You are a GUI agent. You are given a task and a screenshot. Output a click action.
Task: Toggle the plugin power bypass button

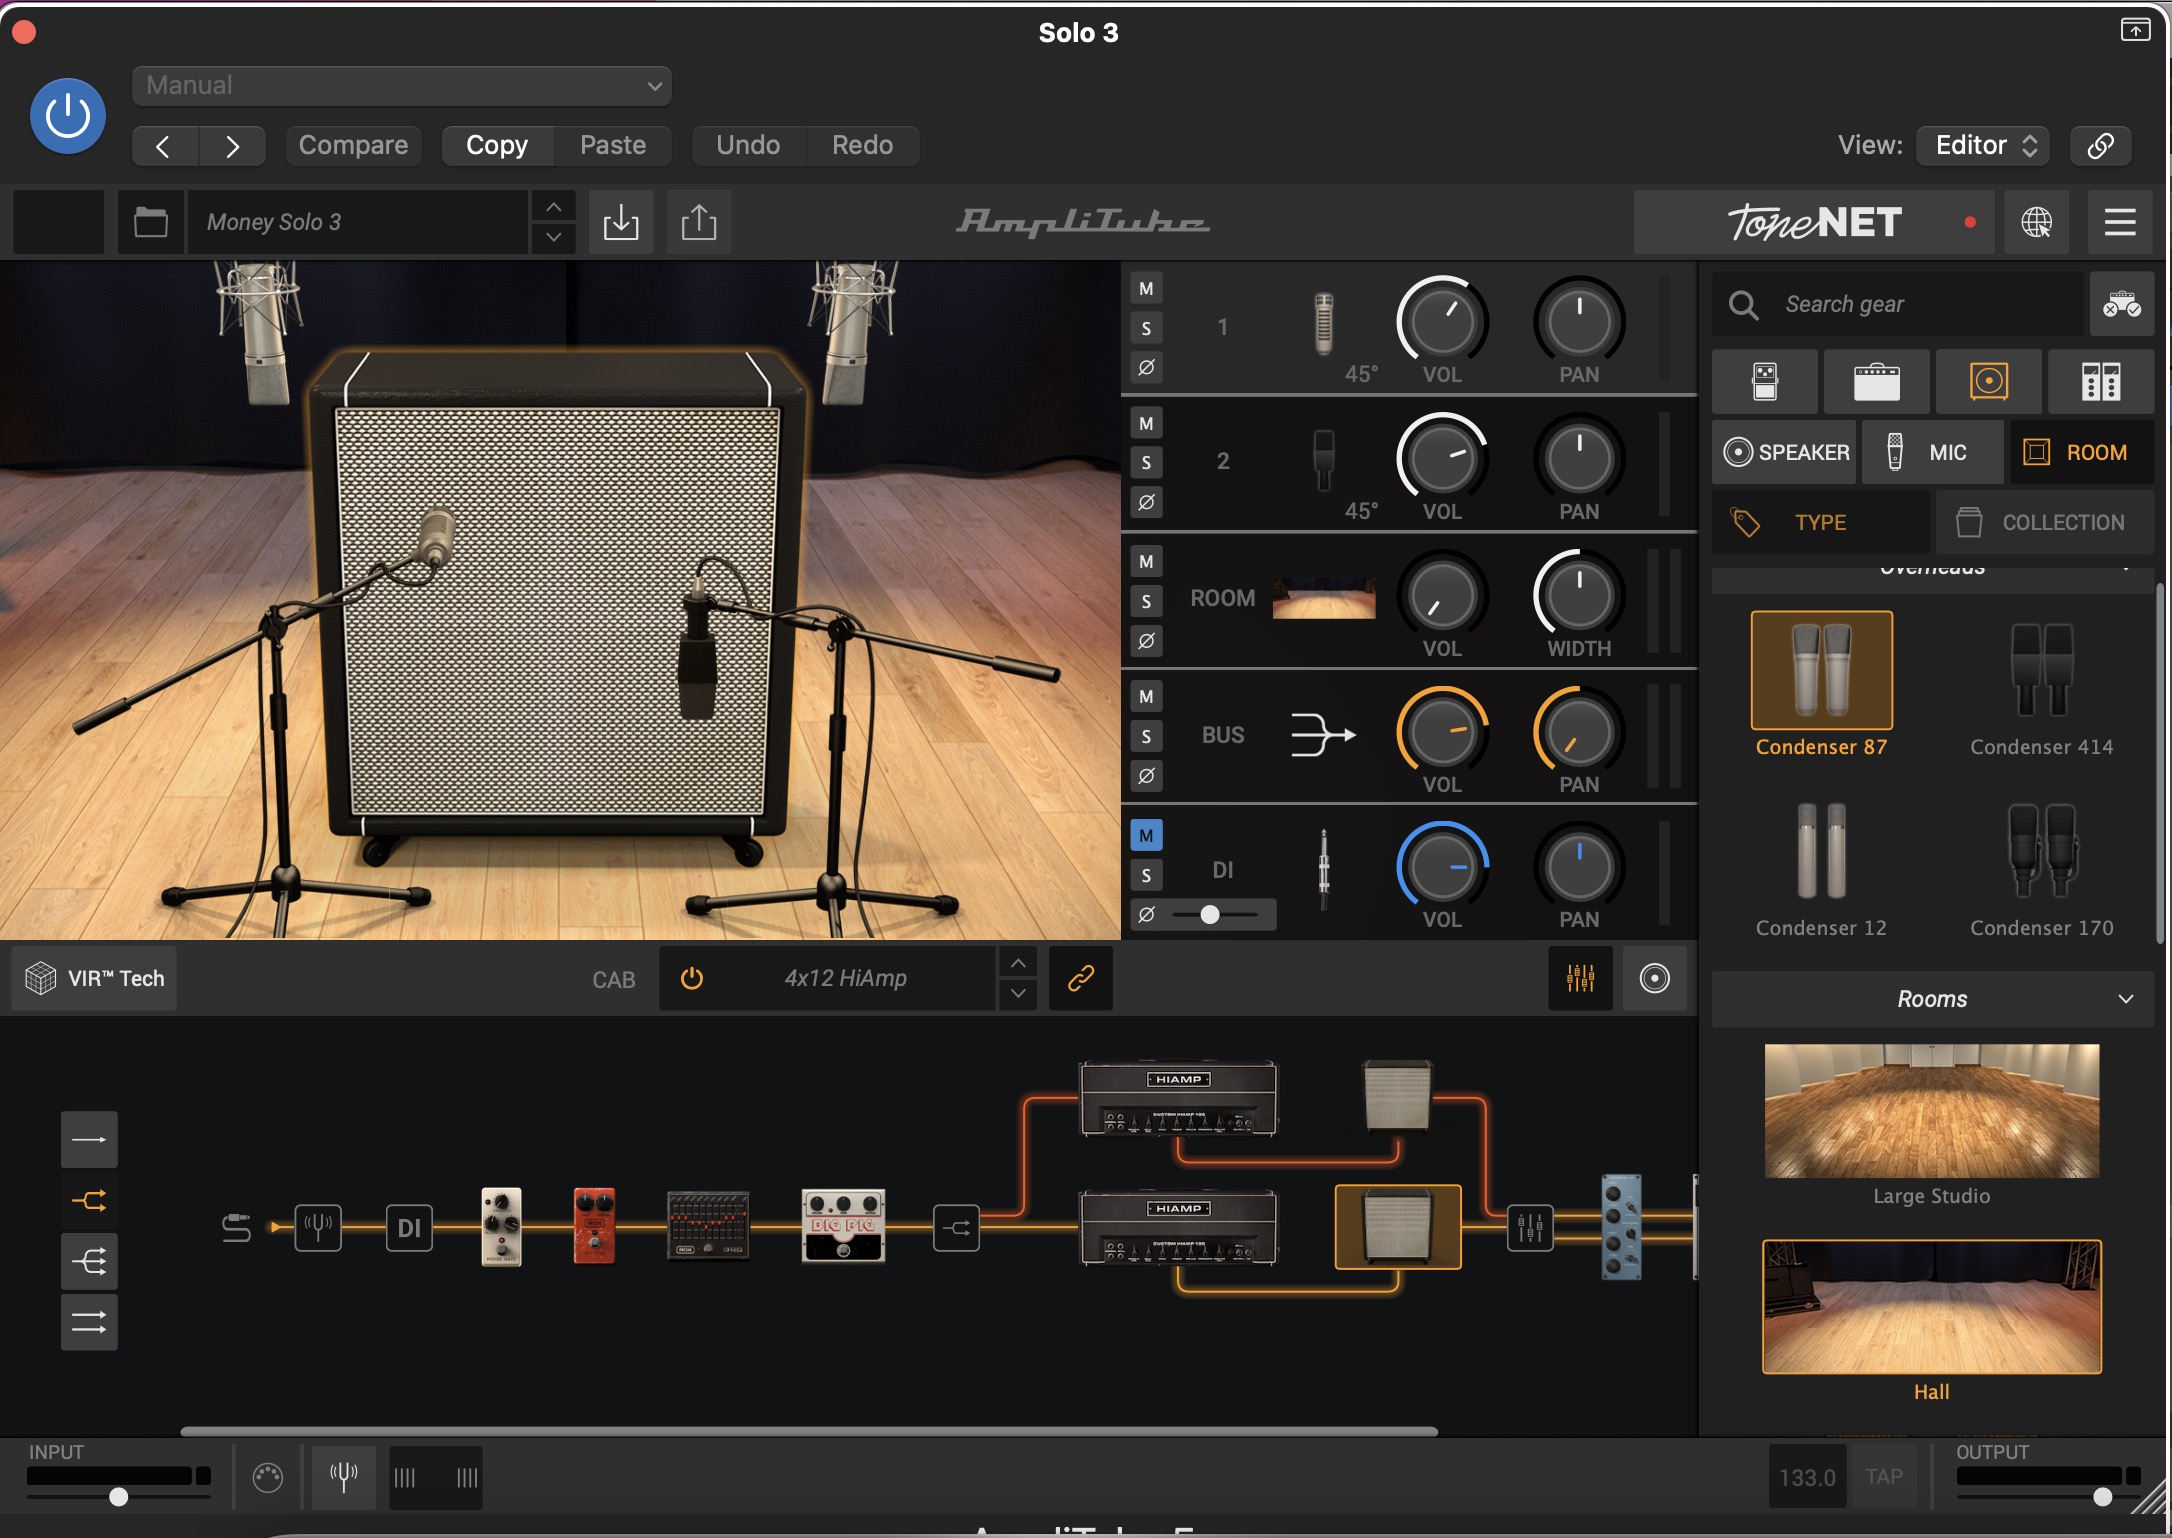click(x=68, y=116)
